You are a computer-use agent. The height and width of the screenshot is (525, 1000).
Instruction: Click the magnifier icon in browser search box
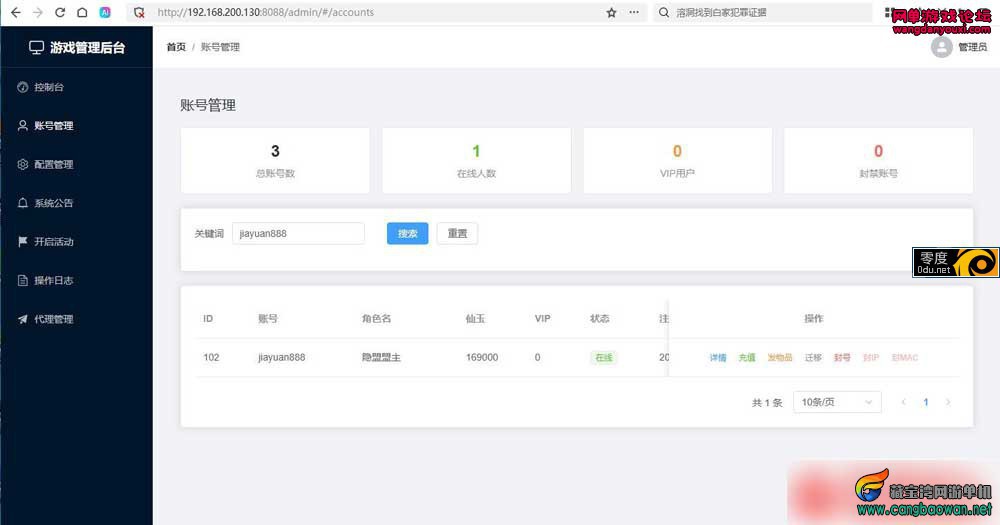(664, 12)
